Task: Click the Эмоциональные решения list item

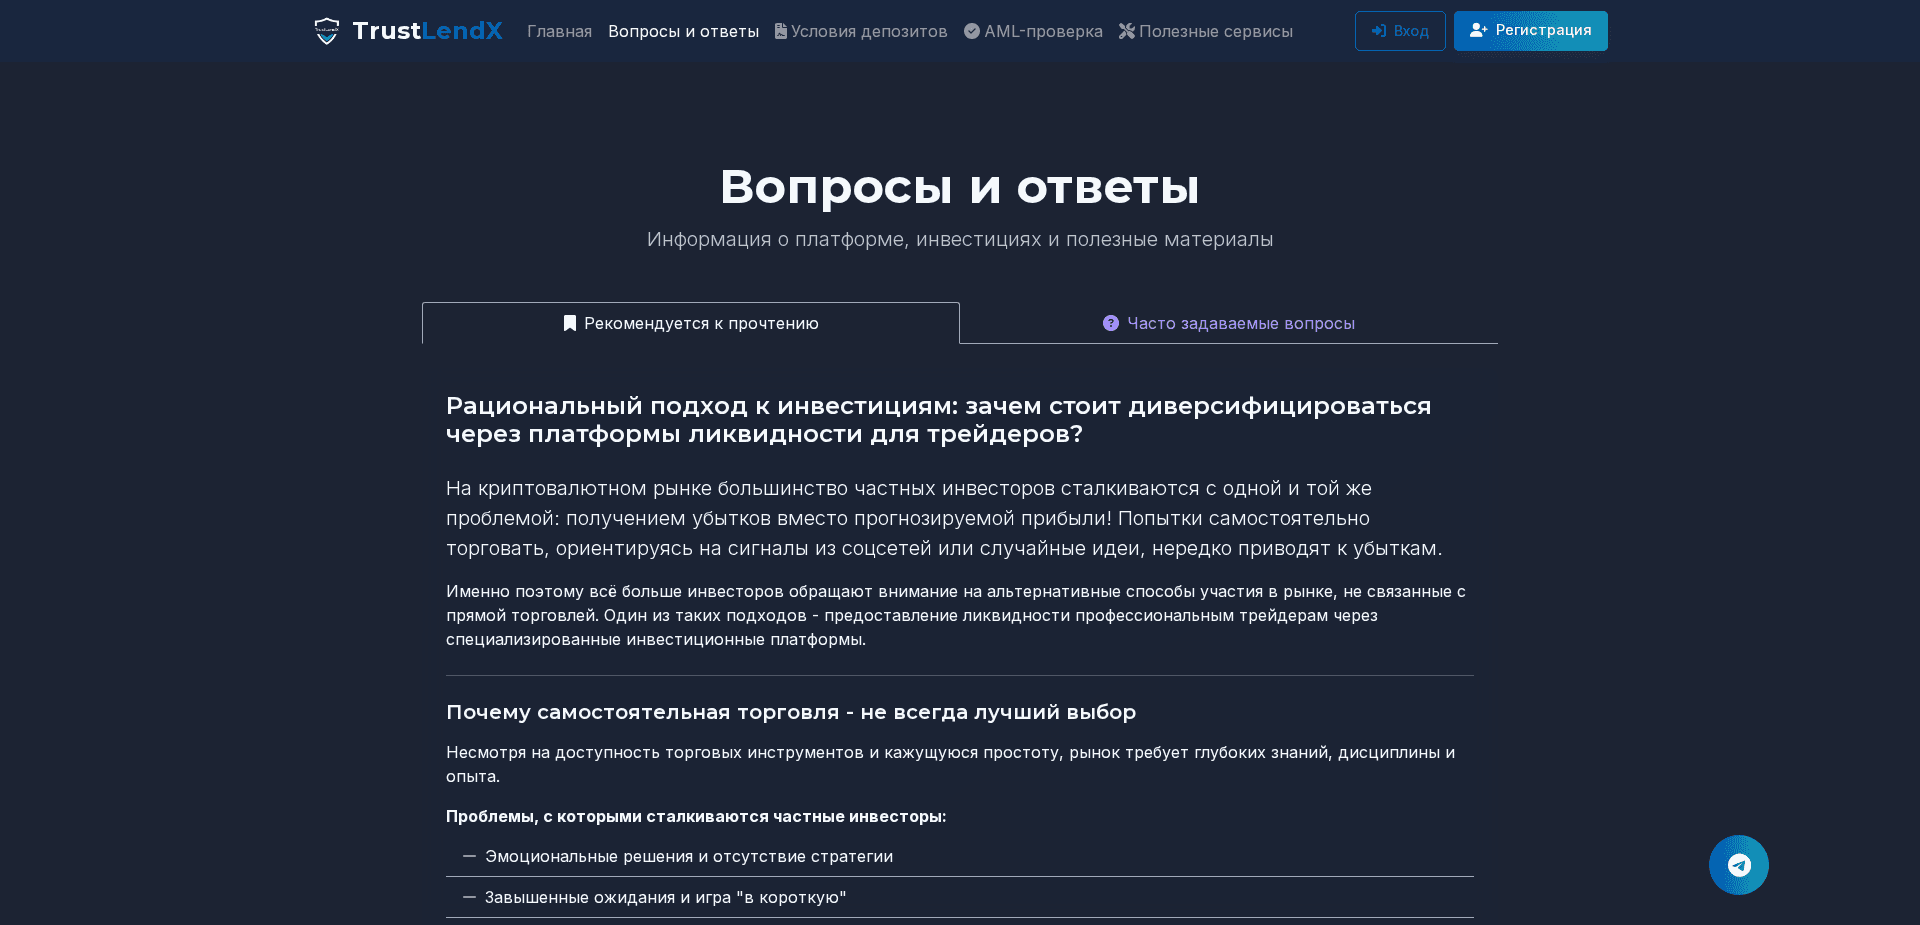Action: click(689, 856)
